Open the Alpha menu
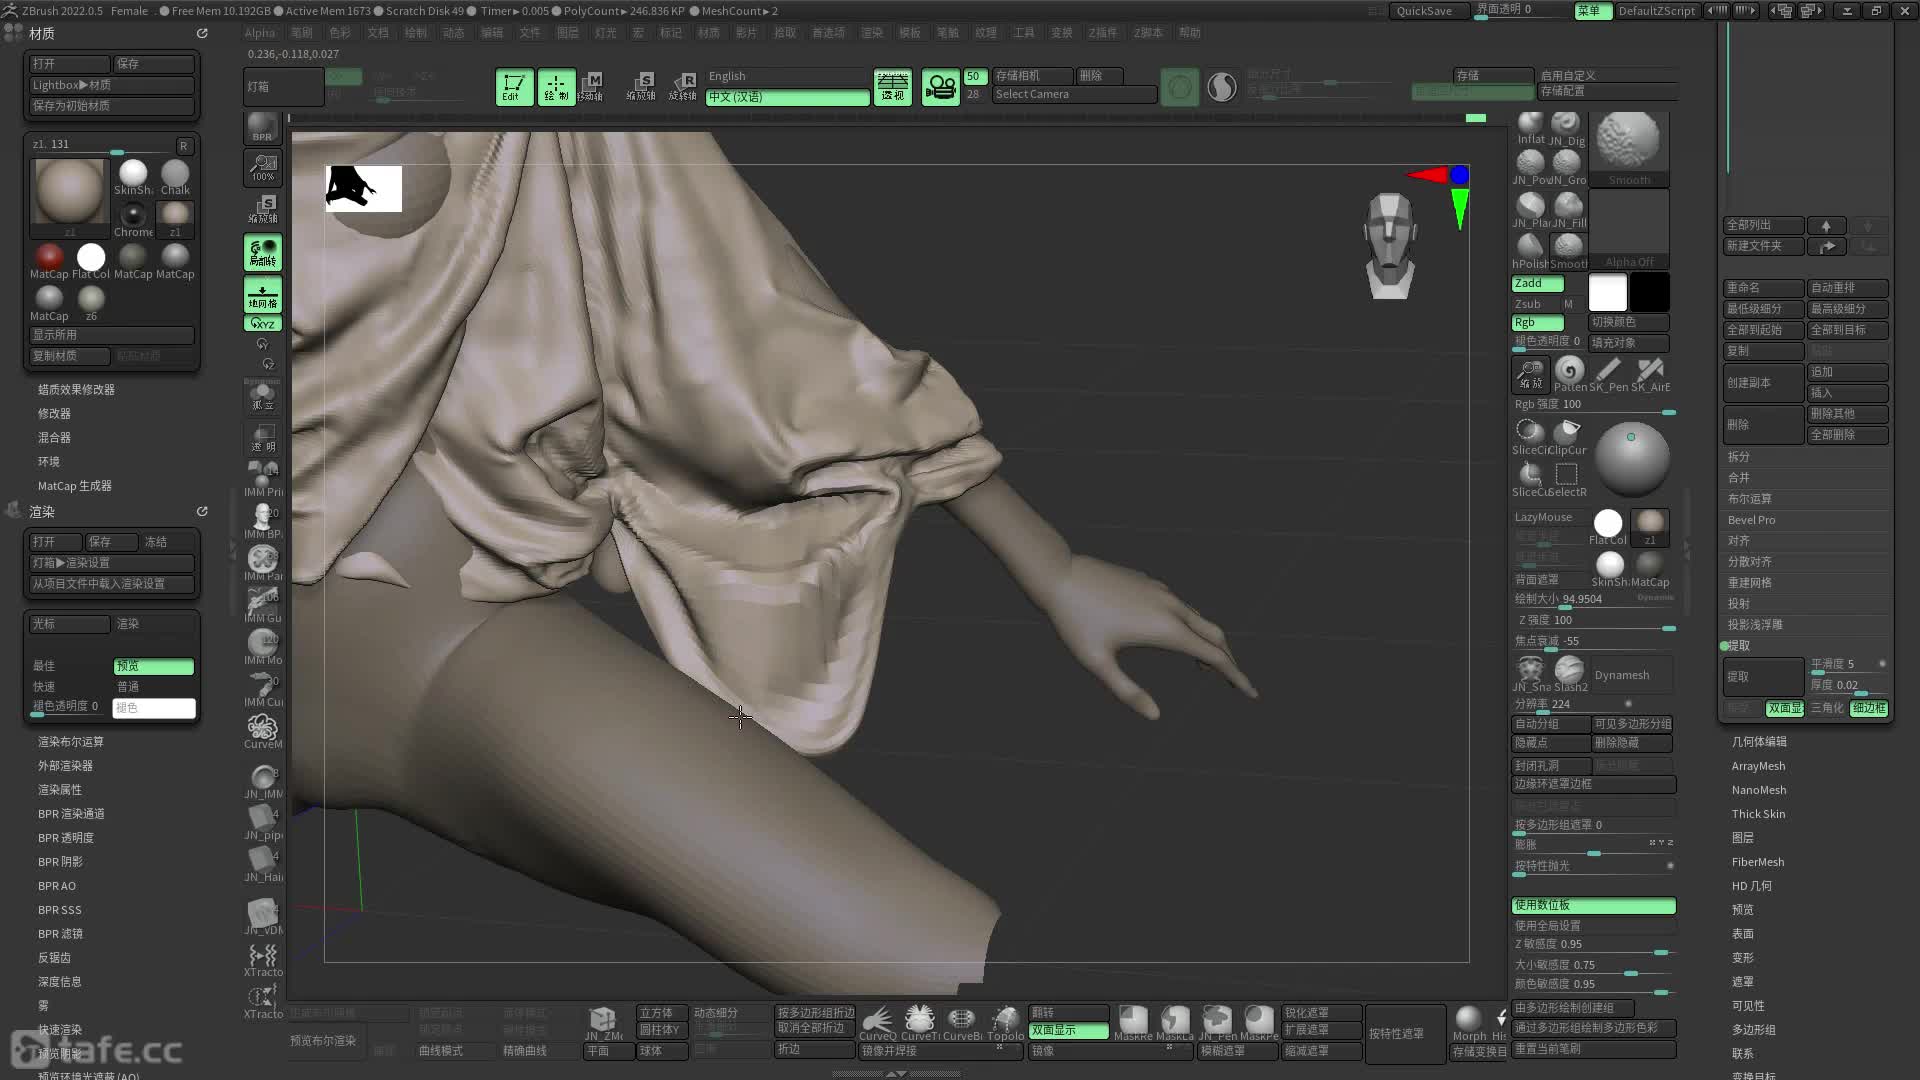This screenshot has height=1080, width=1920. click(x=259, y=33)
